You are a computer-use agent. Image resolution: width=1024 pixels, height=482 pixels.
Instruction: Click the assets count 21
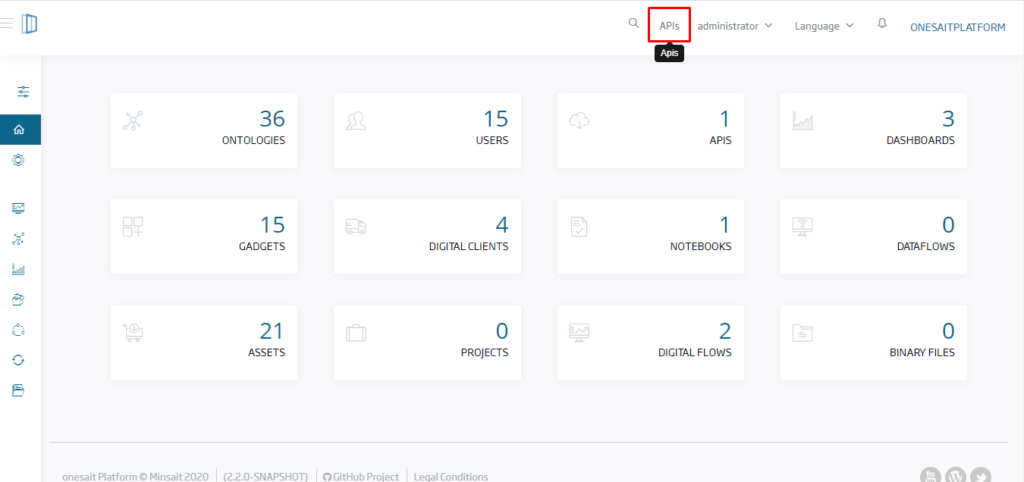(x=272, y=331)
